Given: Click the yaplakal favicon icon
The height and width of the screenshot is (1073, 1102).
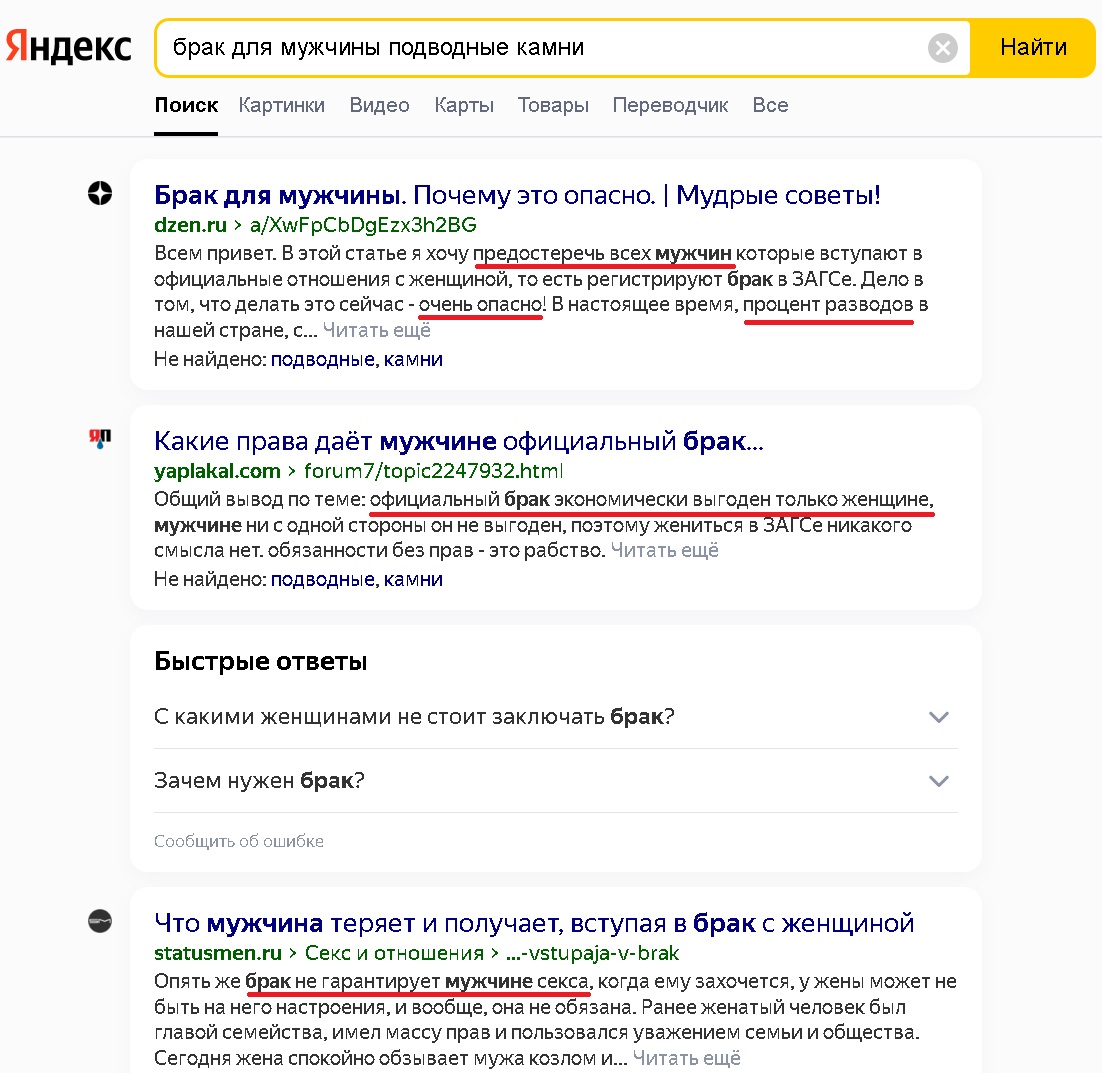Looking at the screenshot, I should coord(100,438).
